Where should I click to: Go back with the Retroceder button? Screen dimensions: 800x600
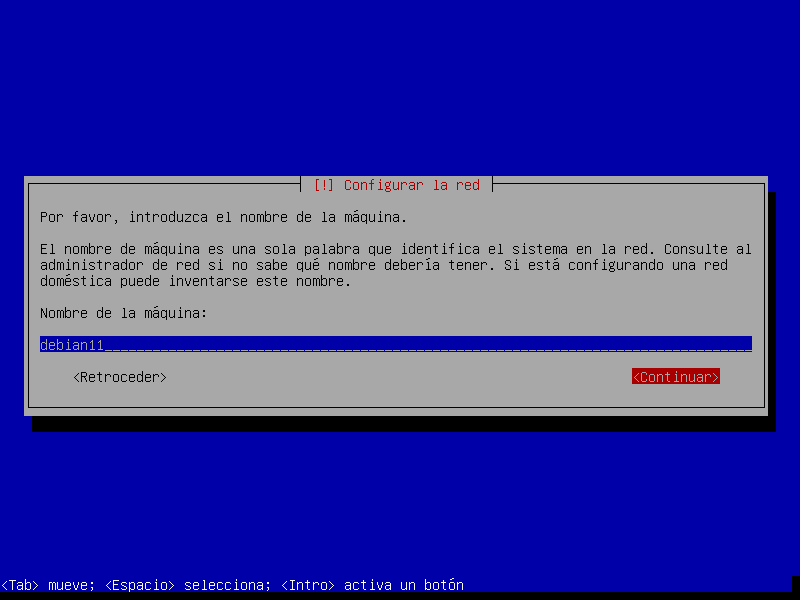pyautogui.click(x=119, y=377)
